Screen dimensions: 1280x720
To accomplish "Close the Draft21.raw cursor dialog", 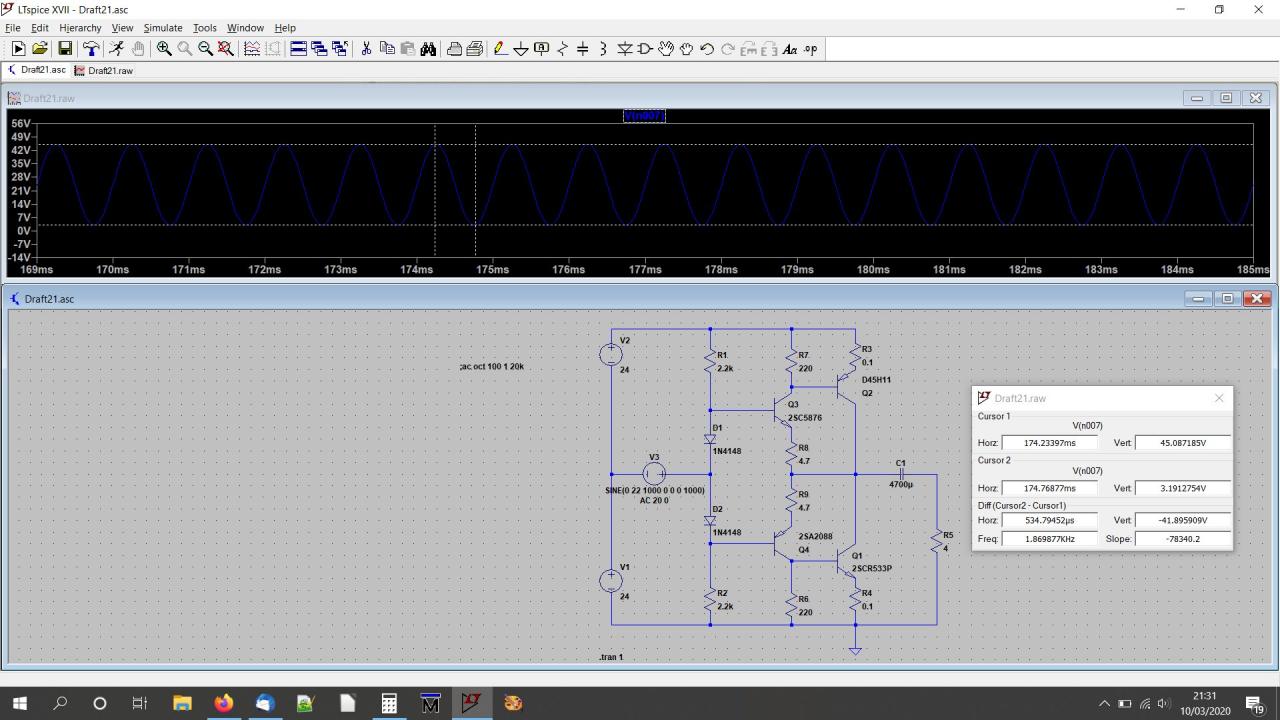I will click(x=1218, y=398).
